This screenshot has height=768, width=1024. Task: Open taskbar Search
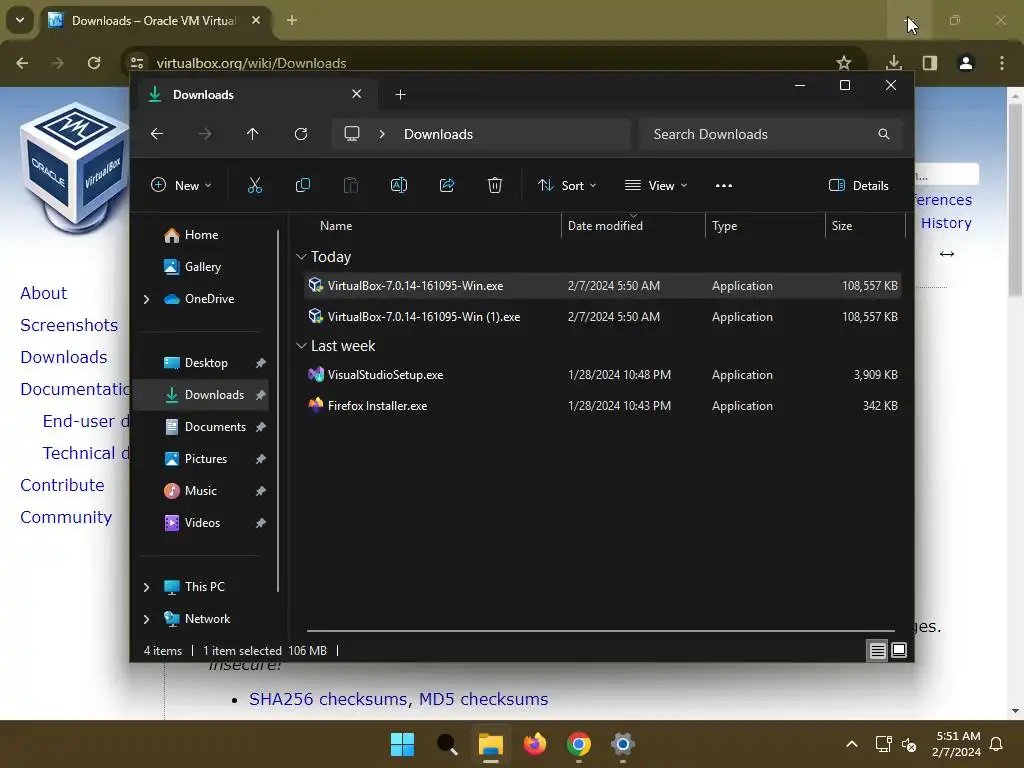point(447,744)
